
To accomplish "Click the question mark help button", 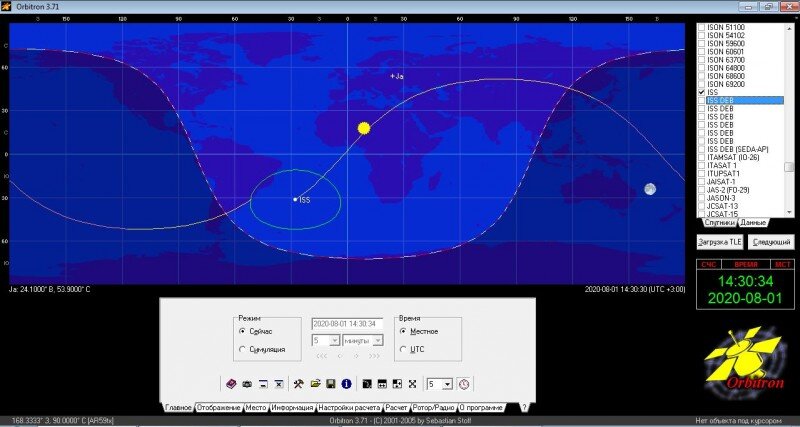I will click(x=524, y=408).
